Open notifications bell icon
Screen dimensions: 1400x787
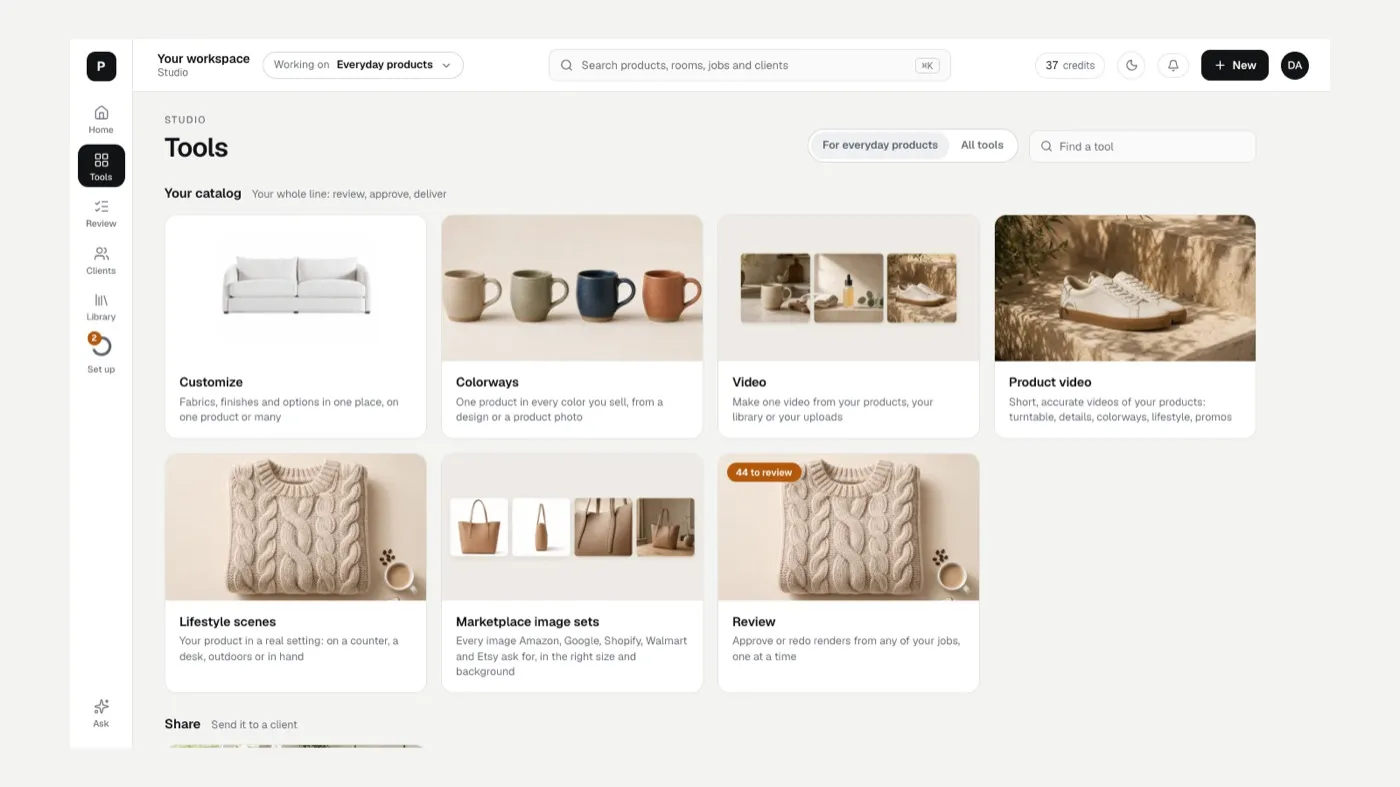tap(1173, 65)
